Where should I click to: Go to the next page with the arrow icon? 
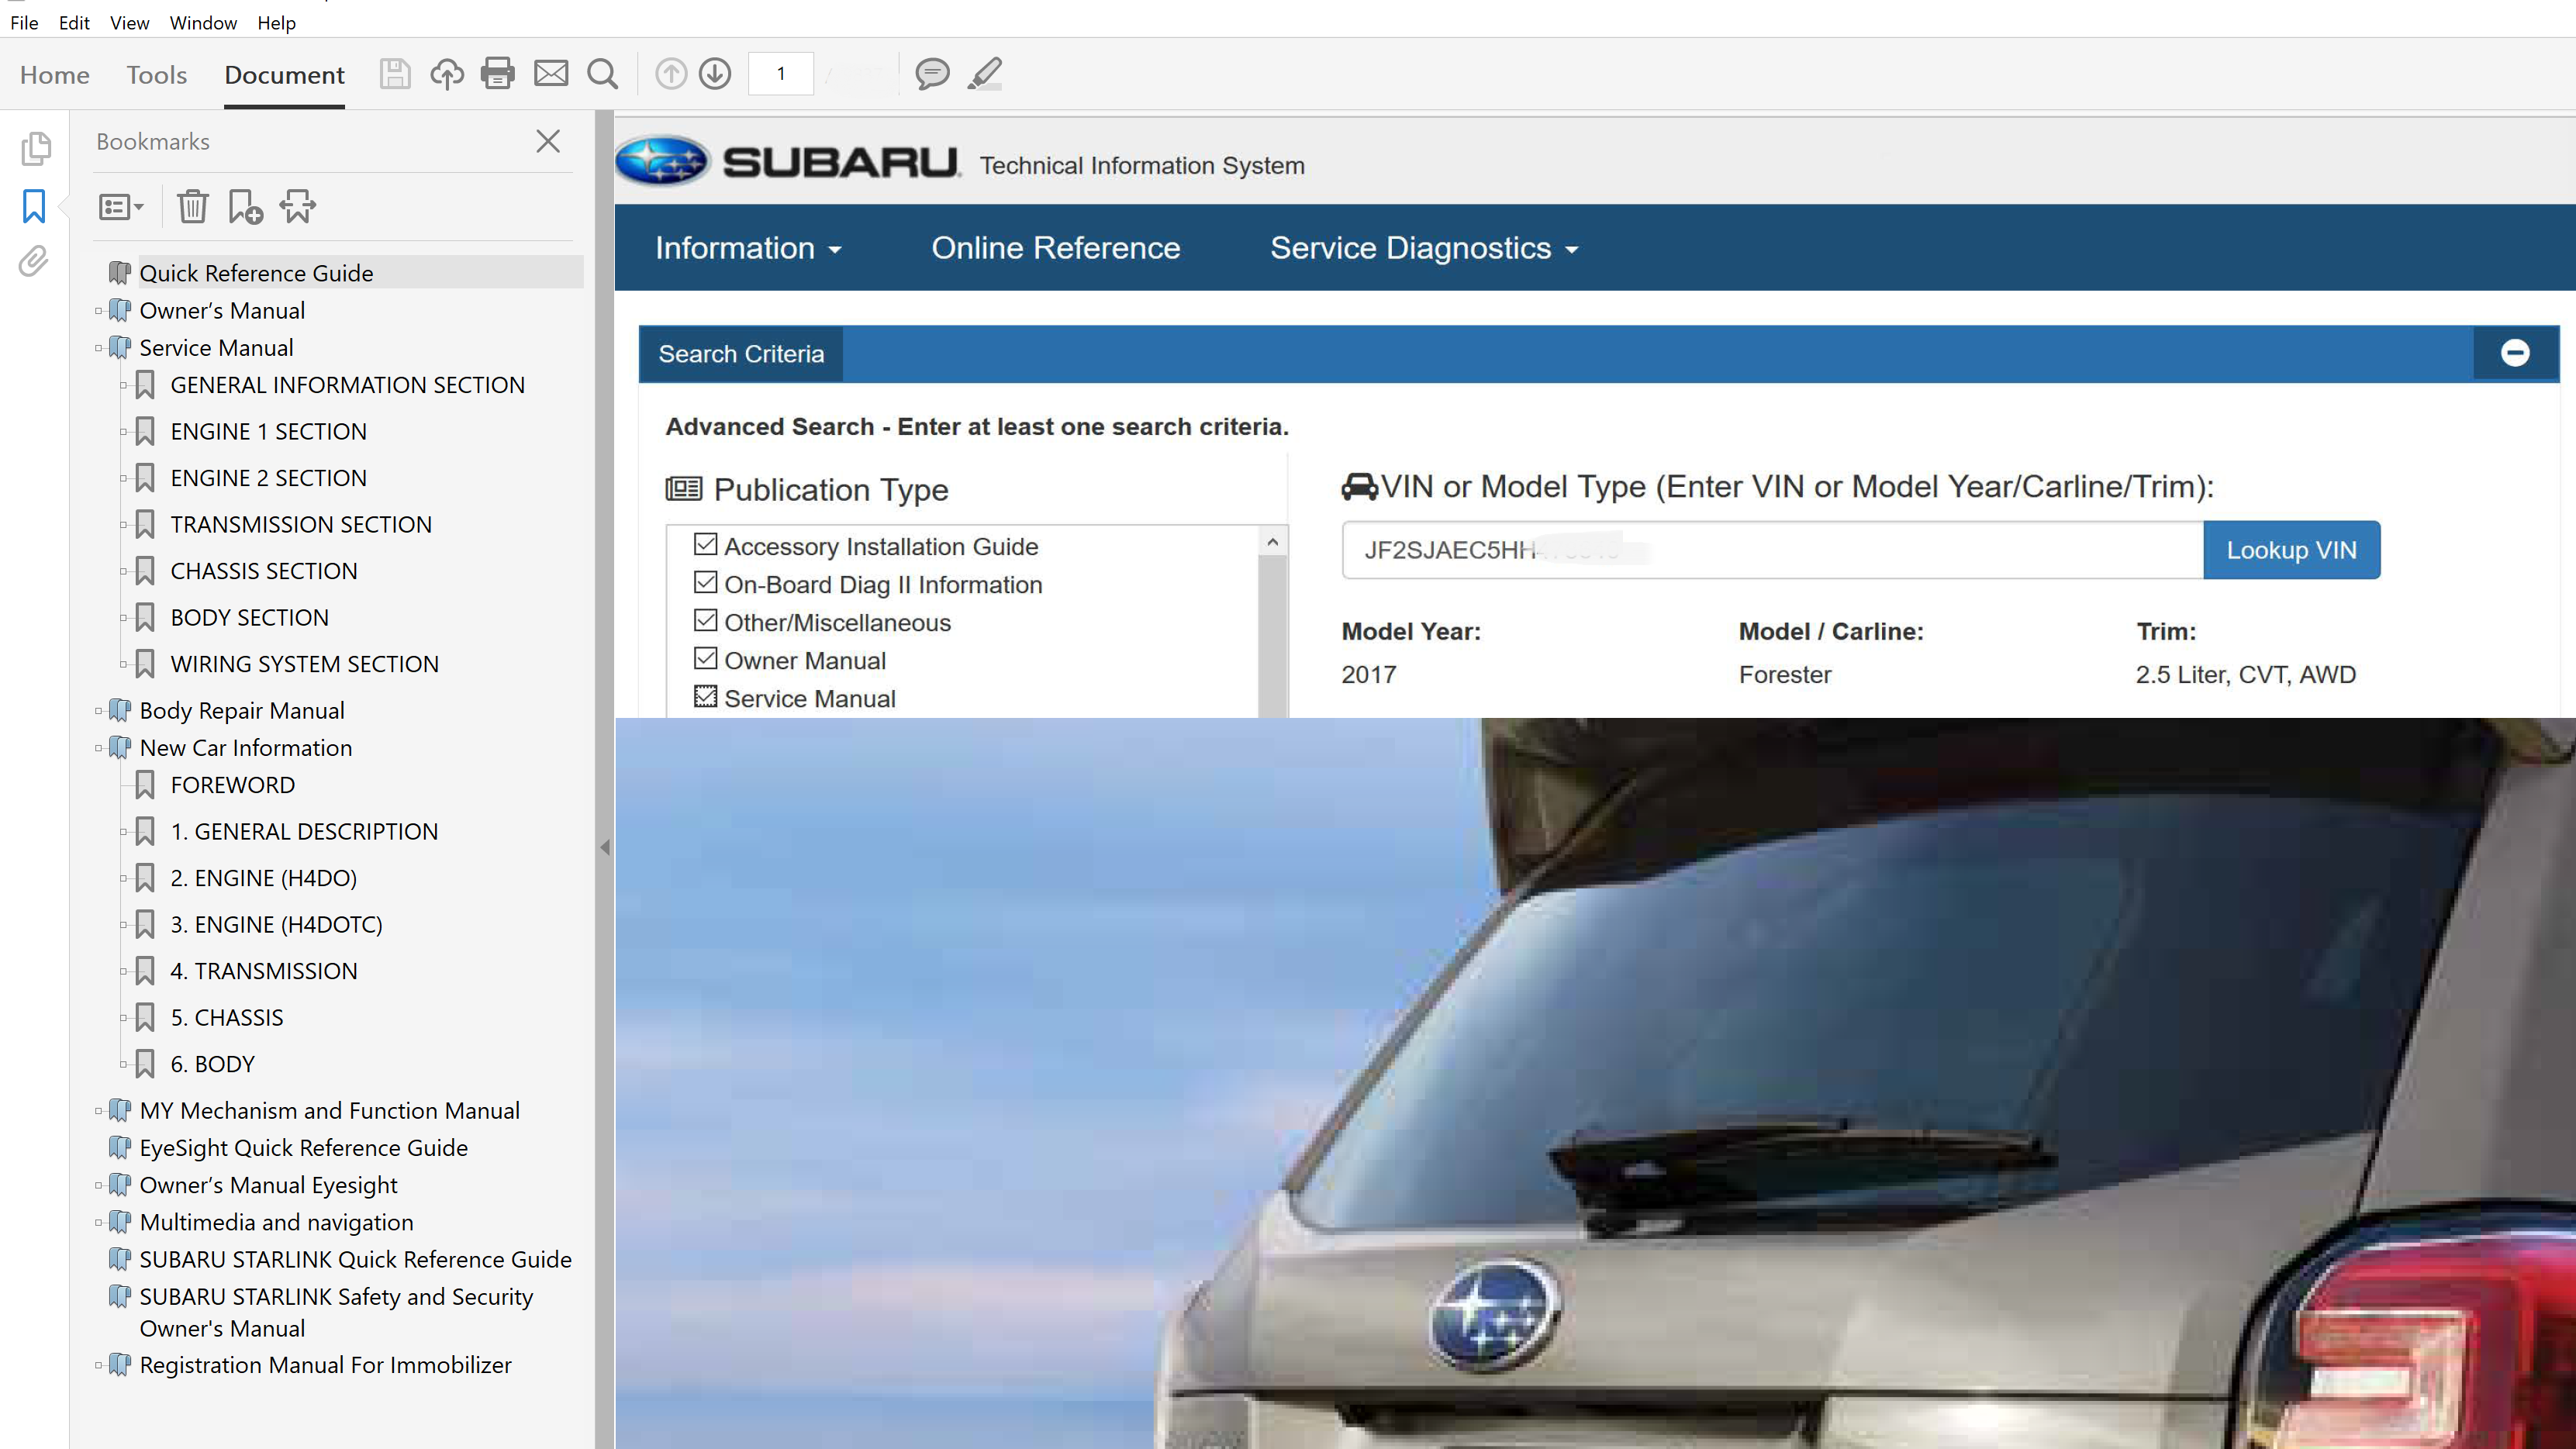715,74
